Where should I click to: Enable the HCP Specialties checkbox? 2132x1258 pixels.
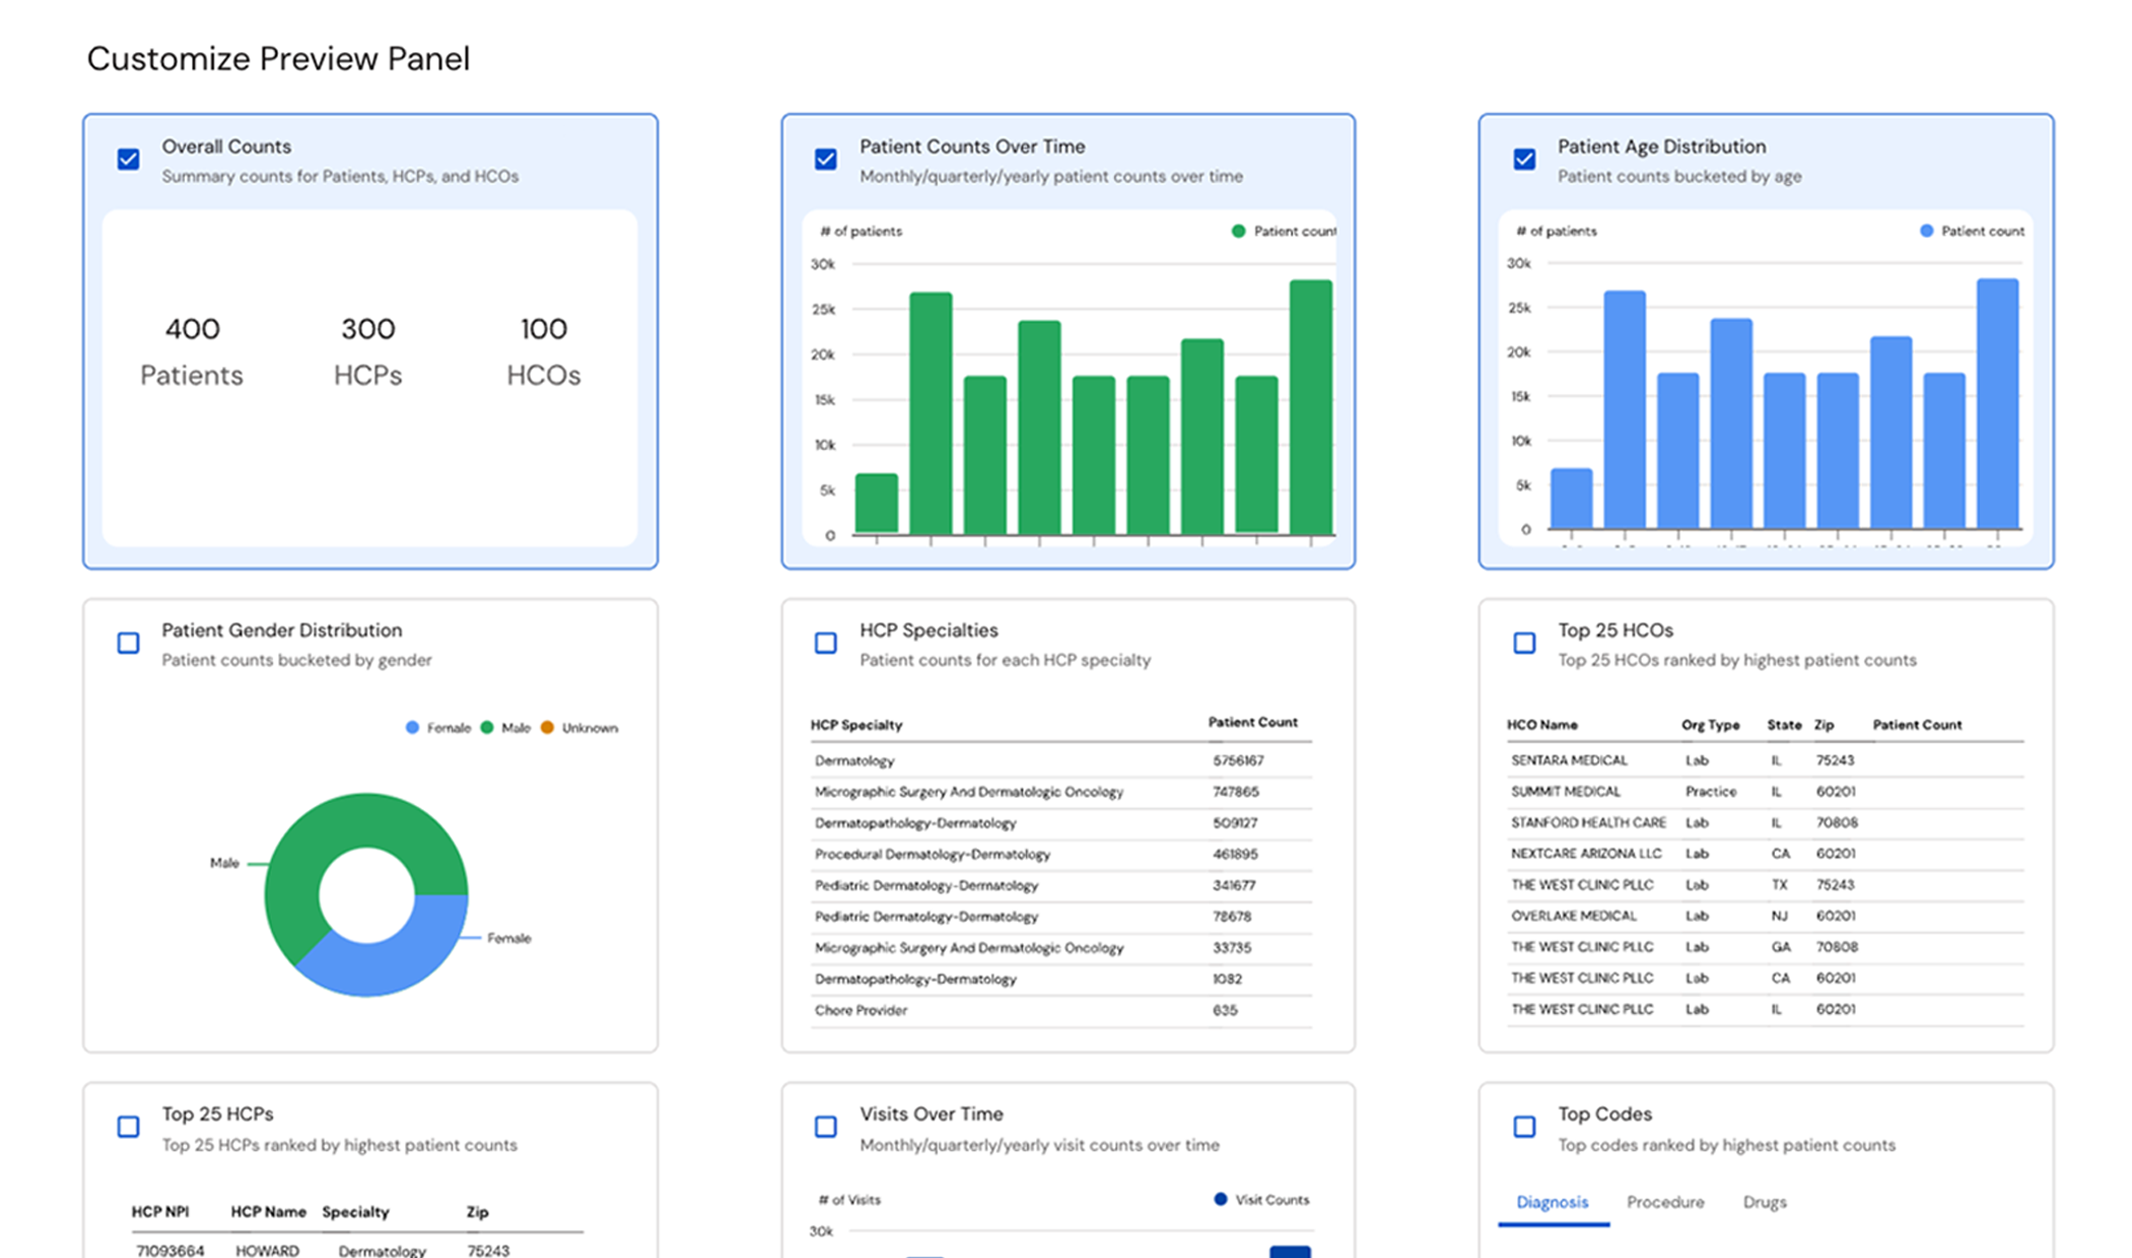click(826, 643)
